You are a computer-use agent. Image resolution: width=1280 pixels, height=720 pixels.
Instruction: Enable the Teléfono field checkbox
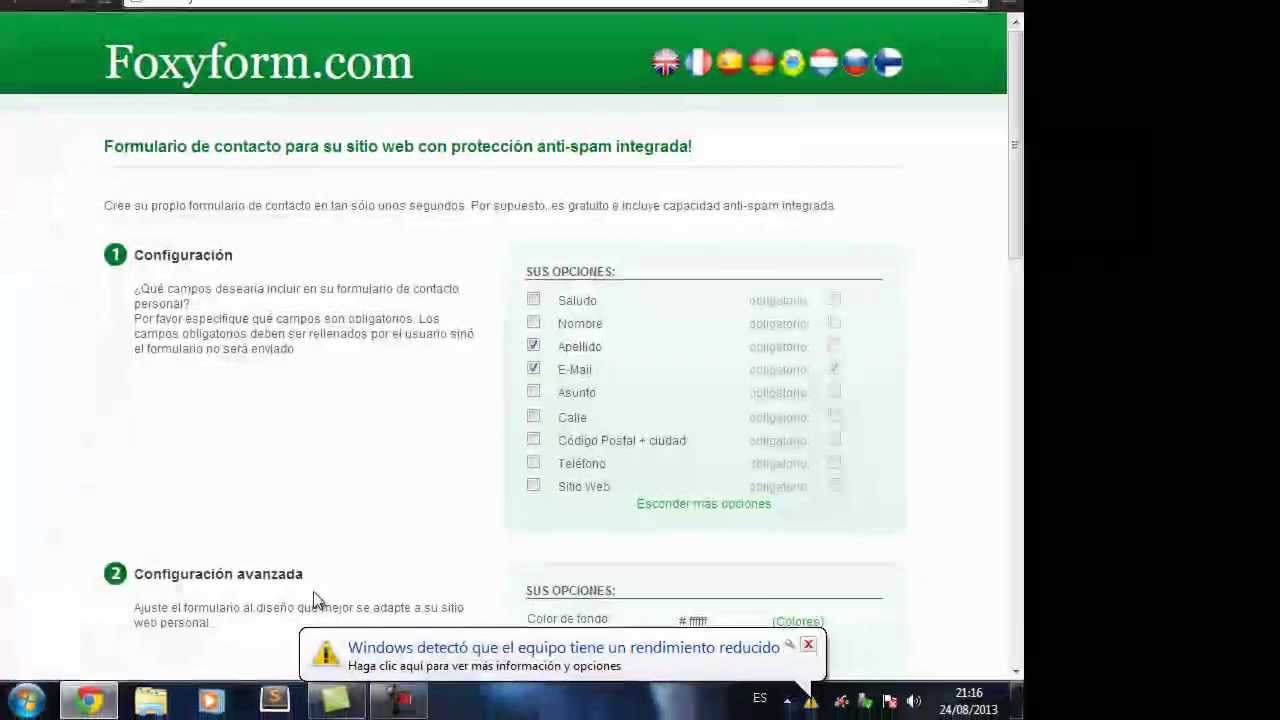[533, 462]
